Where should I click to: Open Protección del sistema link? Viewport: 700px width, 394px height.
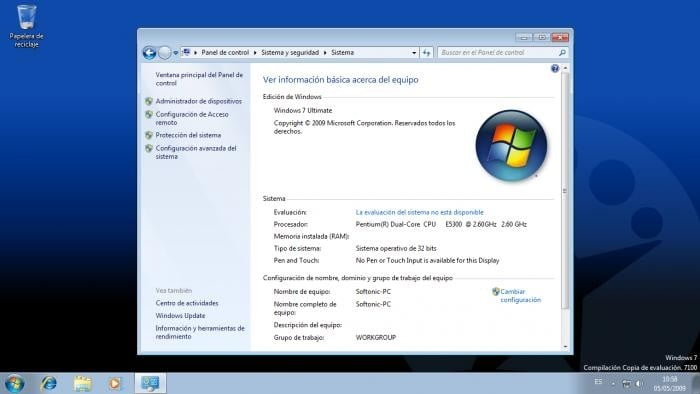188,135
